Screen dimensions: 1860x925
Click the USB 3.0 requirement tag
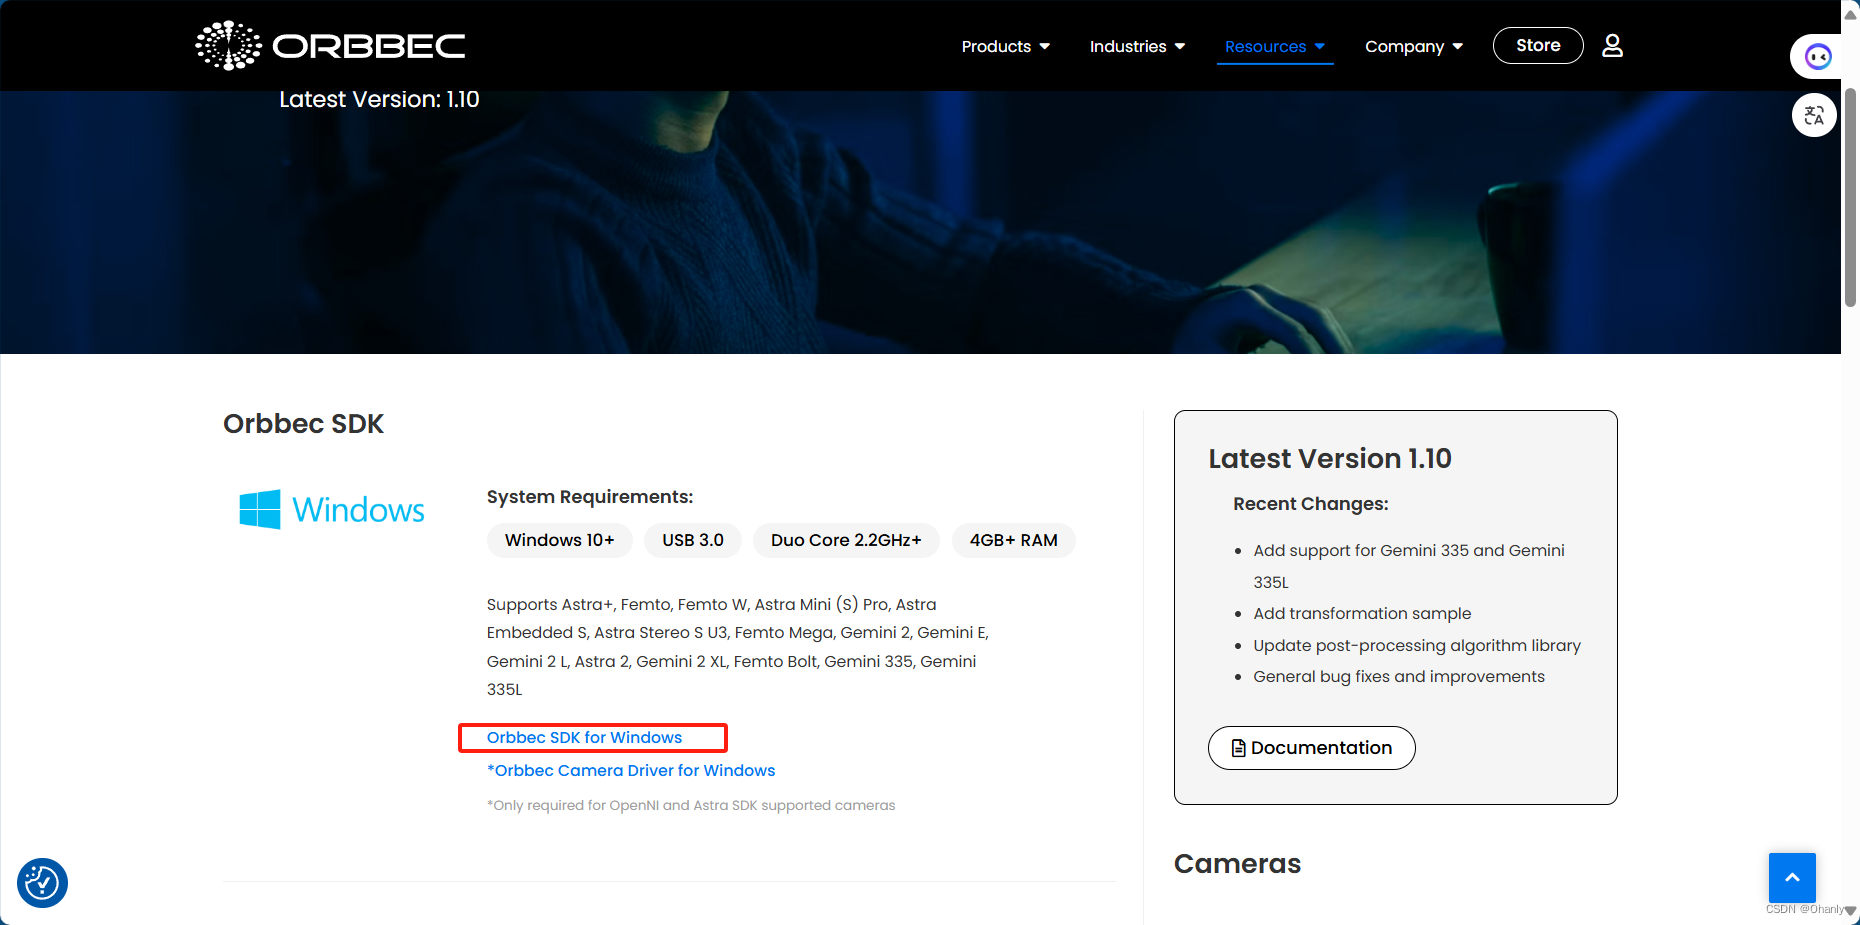[x=693, y=540]
